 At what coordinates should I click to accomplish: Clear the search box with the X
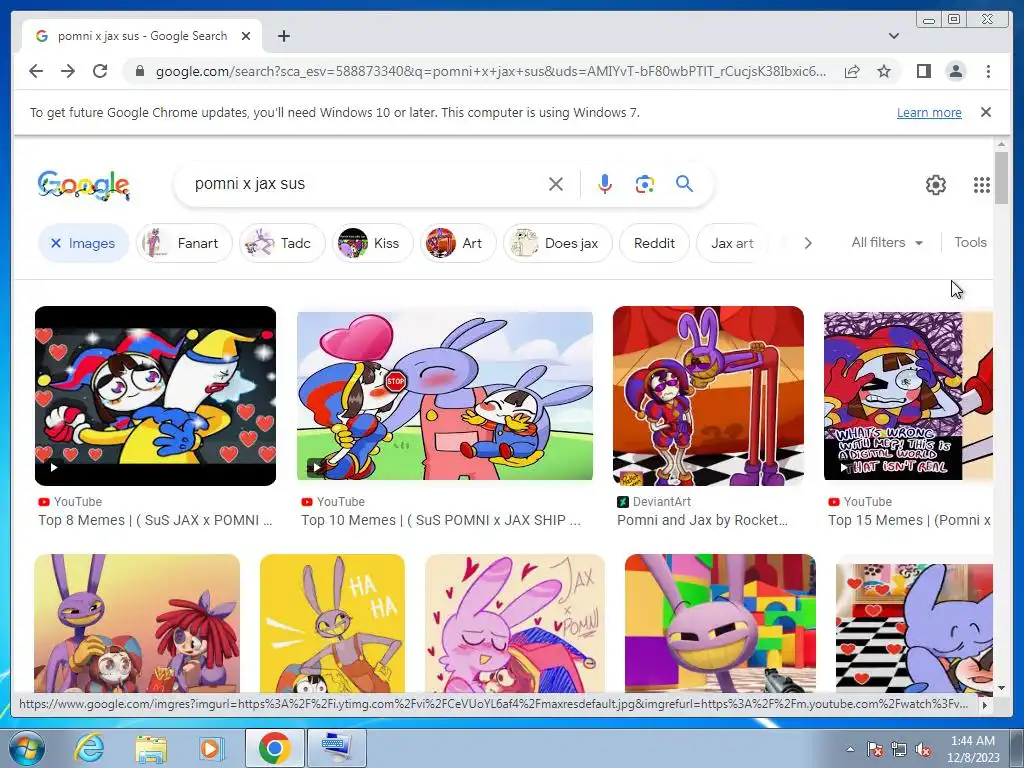point(556,184)
